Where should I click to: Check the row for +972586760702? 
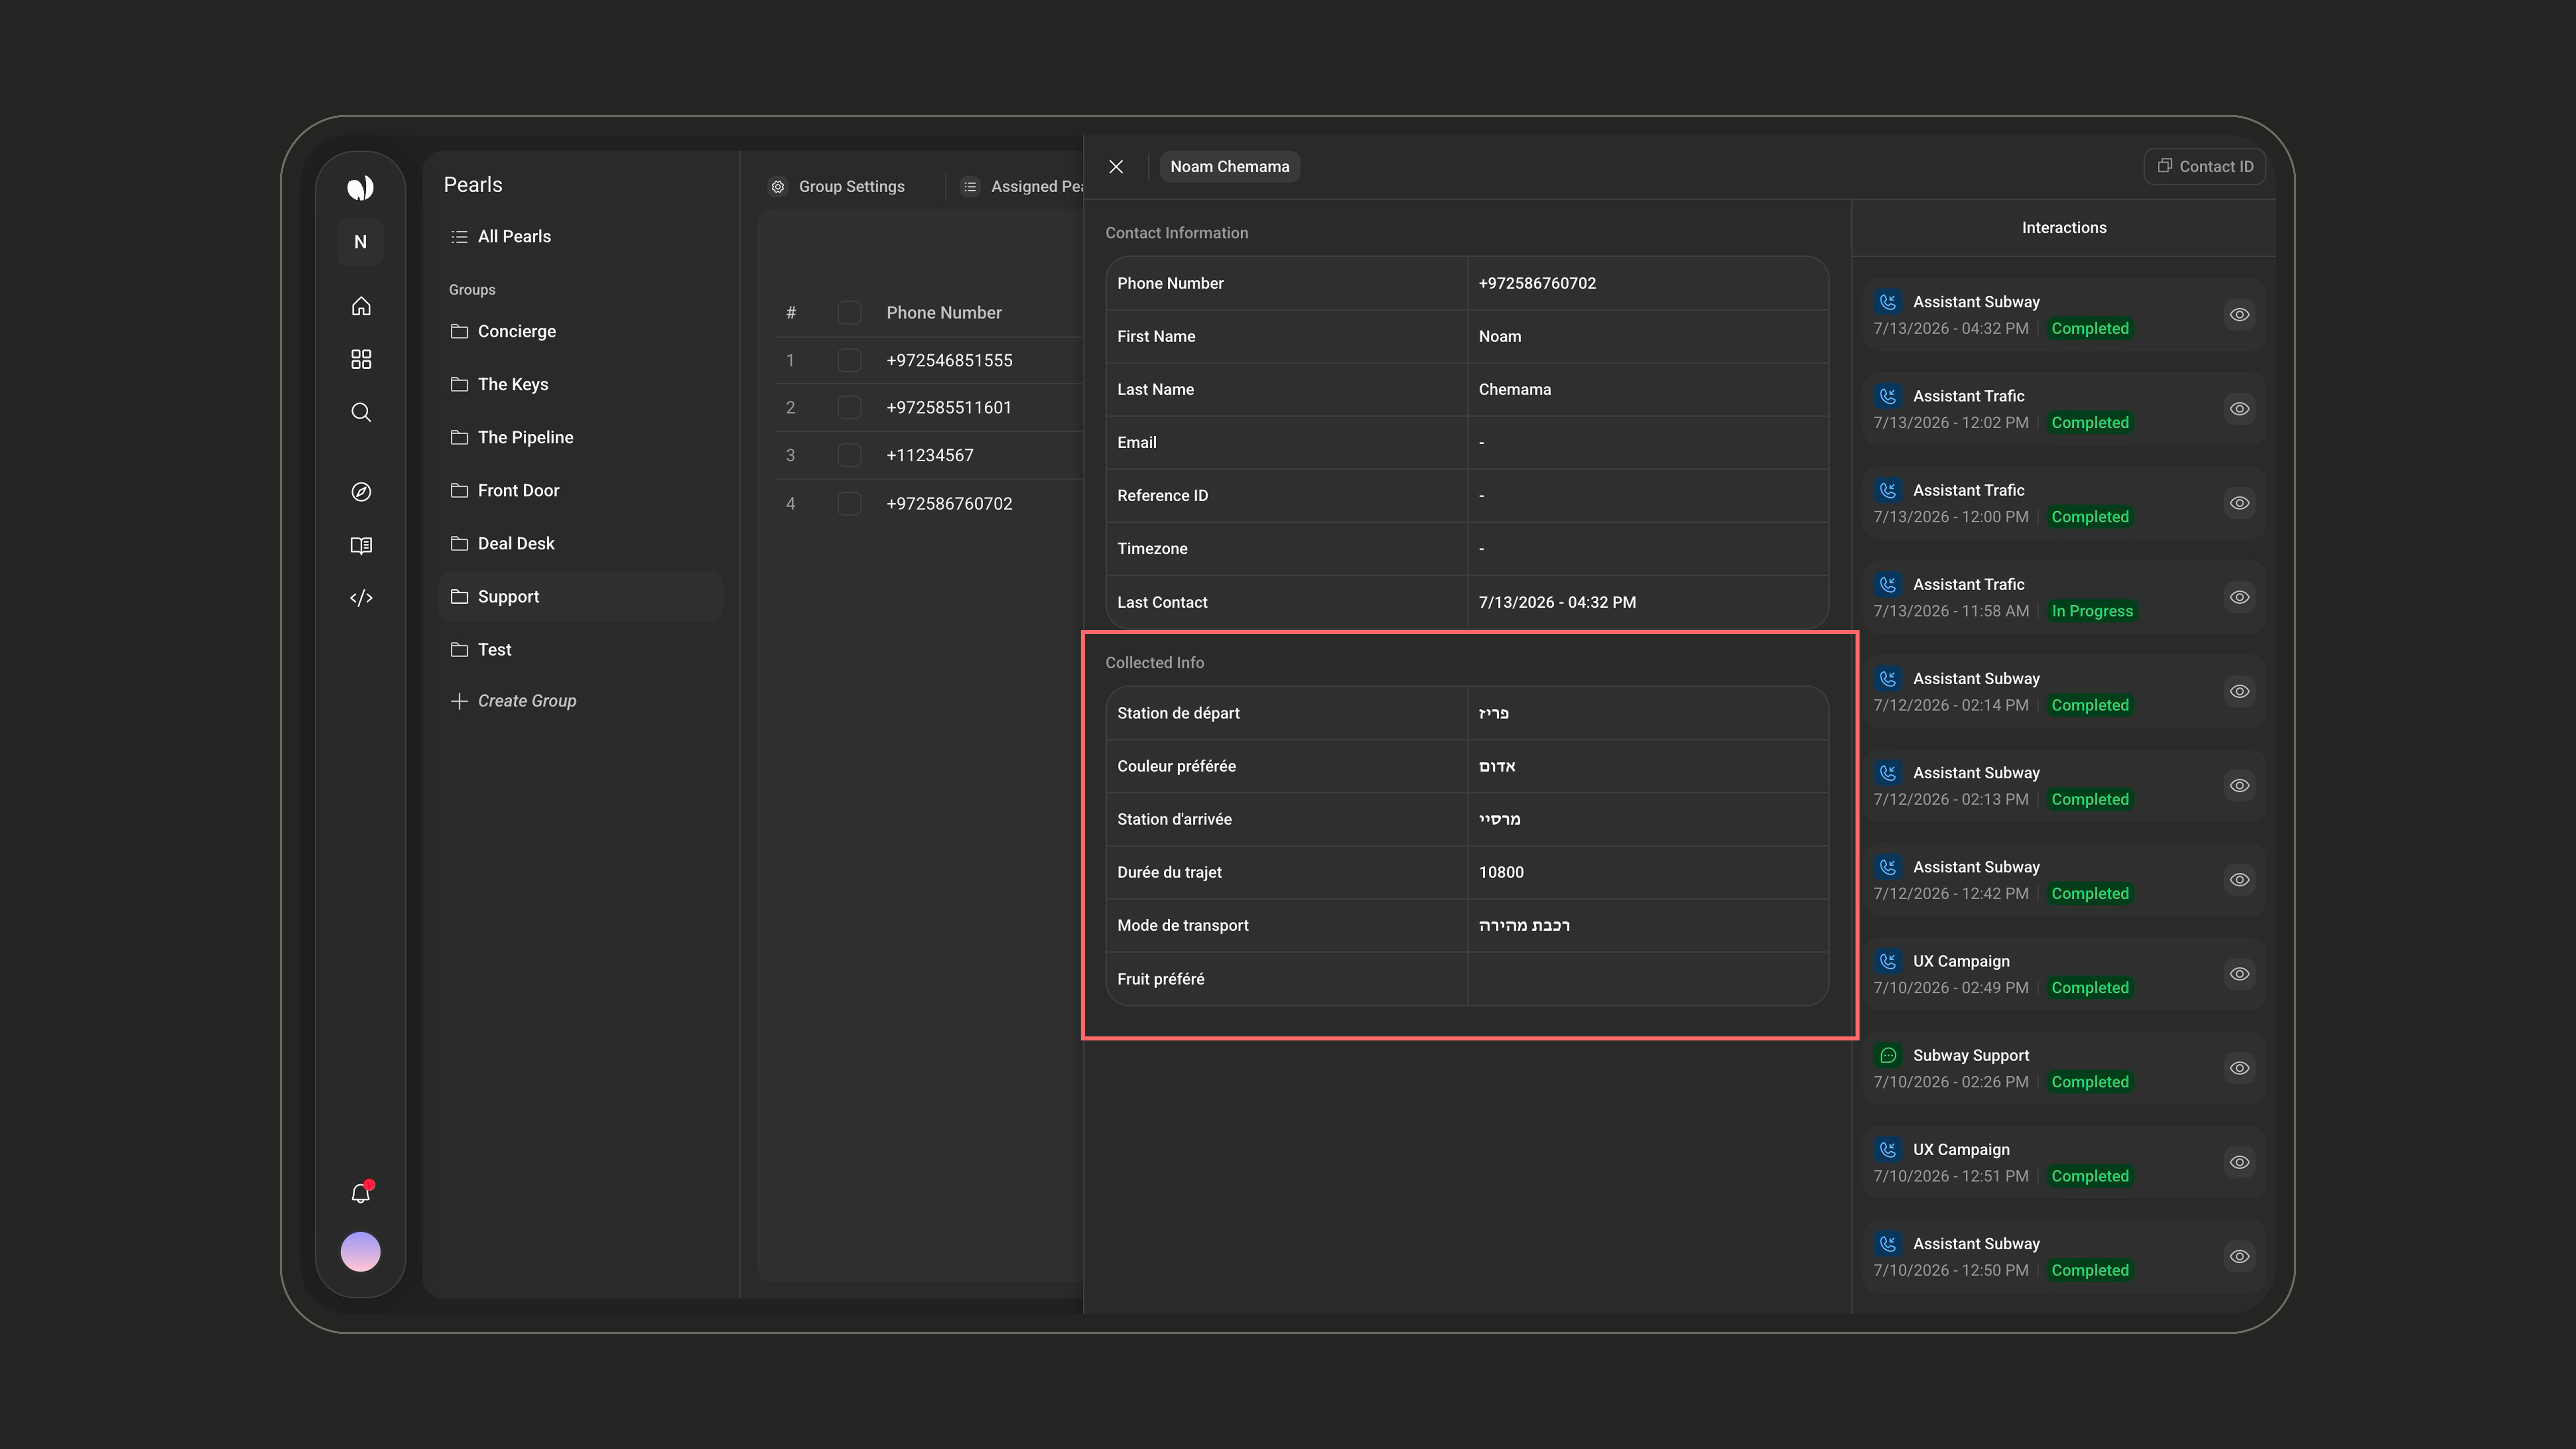coord(849,504)
